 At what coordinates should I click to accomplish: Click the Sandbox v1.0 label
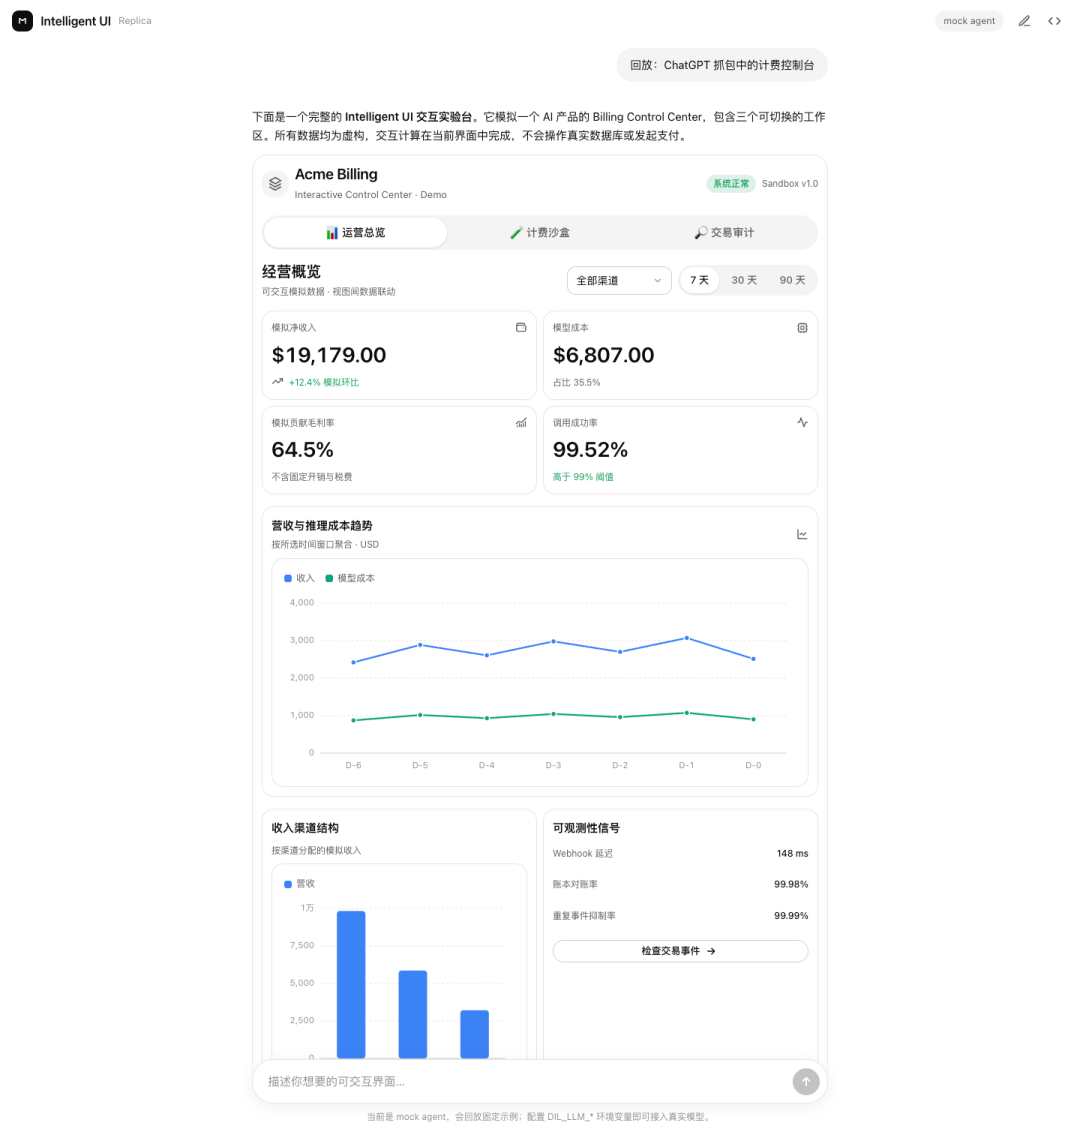(x=790, y=184)
